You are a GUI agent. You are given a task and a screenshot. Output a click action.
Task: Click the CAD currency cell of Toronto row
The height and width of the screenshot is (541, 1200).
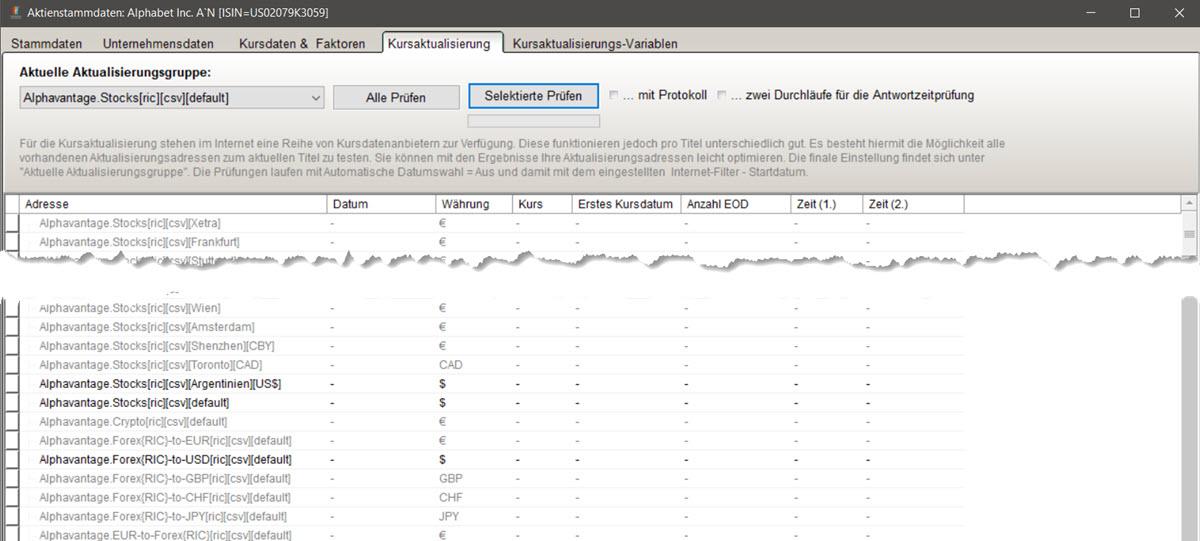click(x=450, y=365)
